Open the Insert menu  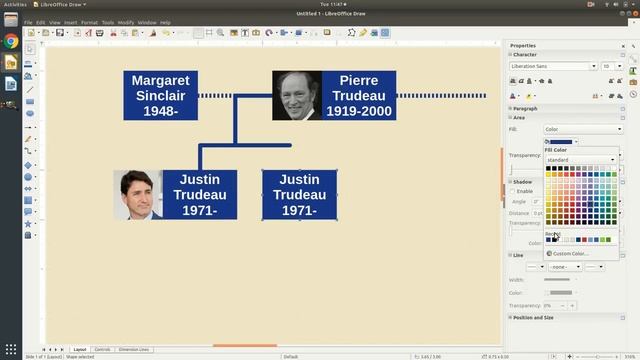(71, 22)
